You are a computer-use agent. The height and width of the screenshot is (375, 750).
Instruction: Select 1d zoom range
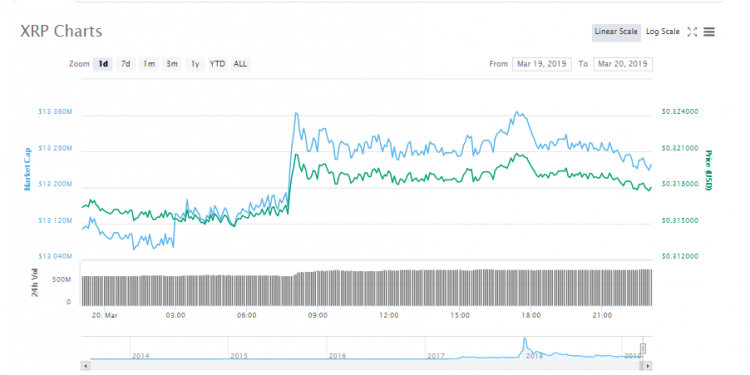103,64
